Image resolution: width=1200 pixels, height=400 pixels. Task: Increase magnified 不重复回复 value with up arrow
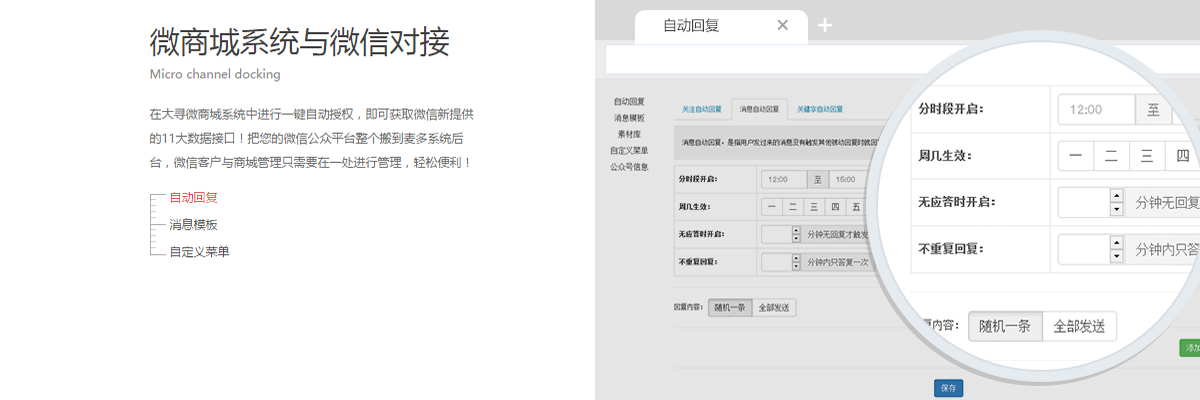1117,243
